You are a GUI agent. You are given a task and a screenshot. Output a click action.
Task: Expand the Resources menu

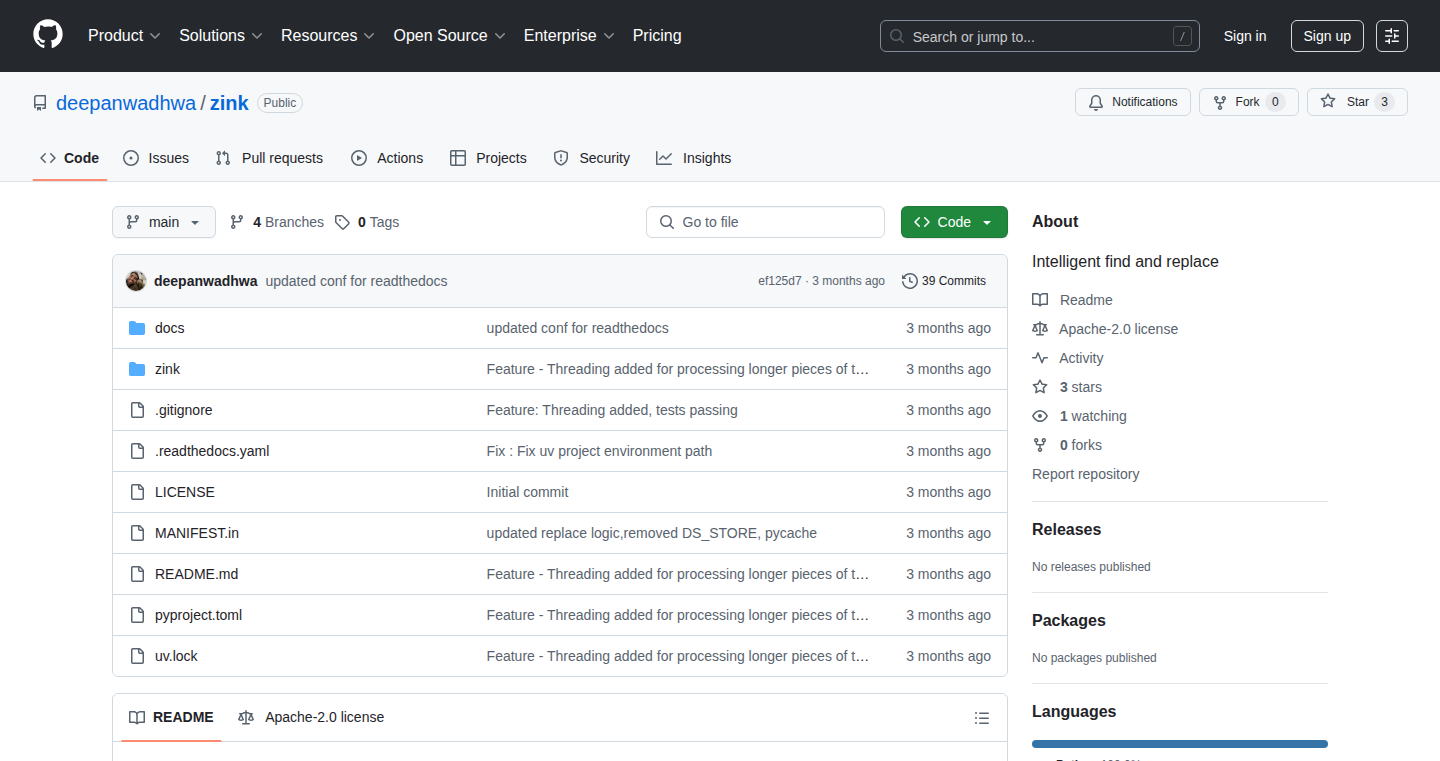[328, 35]
